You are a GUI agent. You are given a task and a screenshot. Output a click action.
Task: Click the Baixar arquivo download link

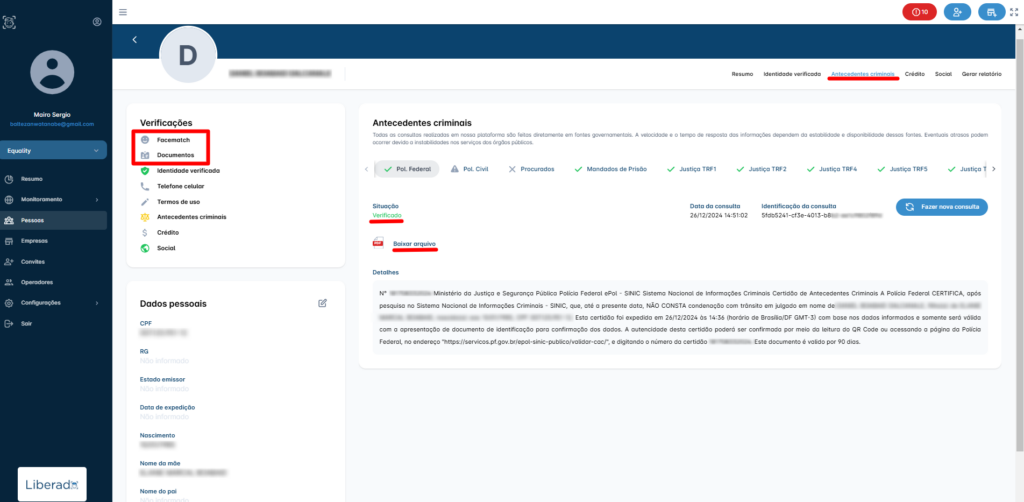414,243
